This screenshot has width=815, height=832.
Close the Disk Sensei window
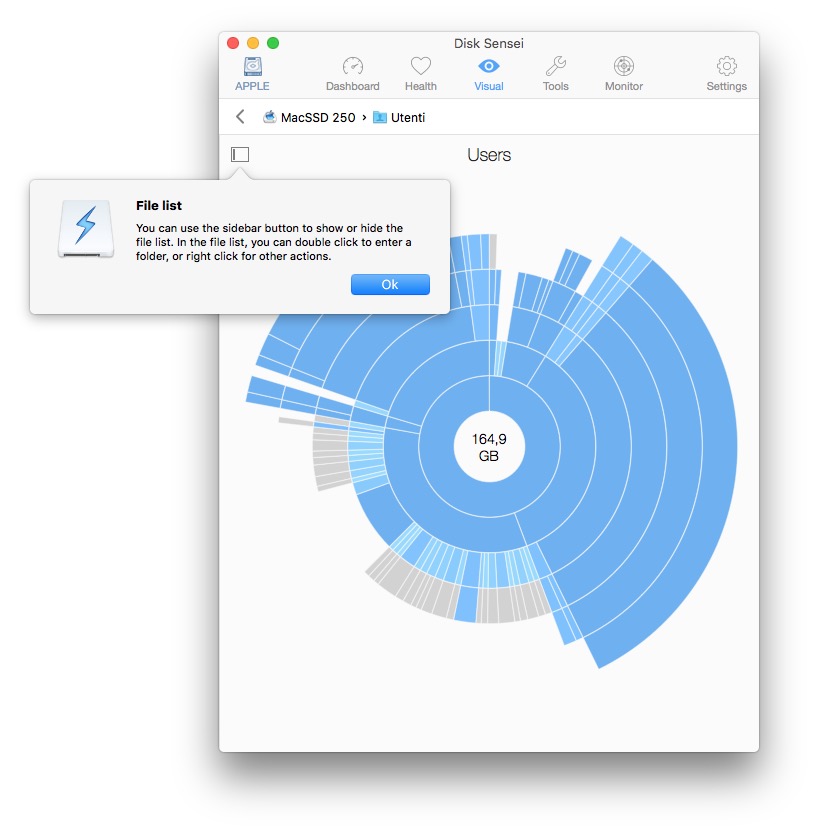pyautogui.click(x=233, y=43)
